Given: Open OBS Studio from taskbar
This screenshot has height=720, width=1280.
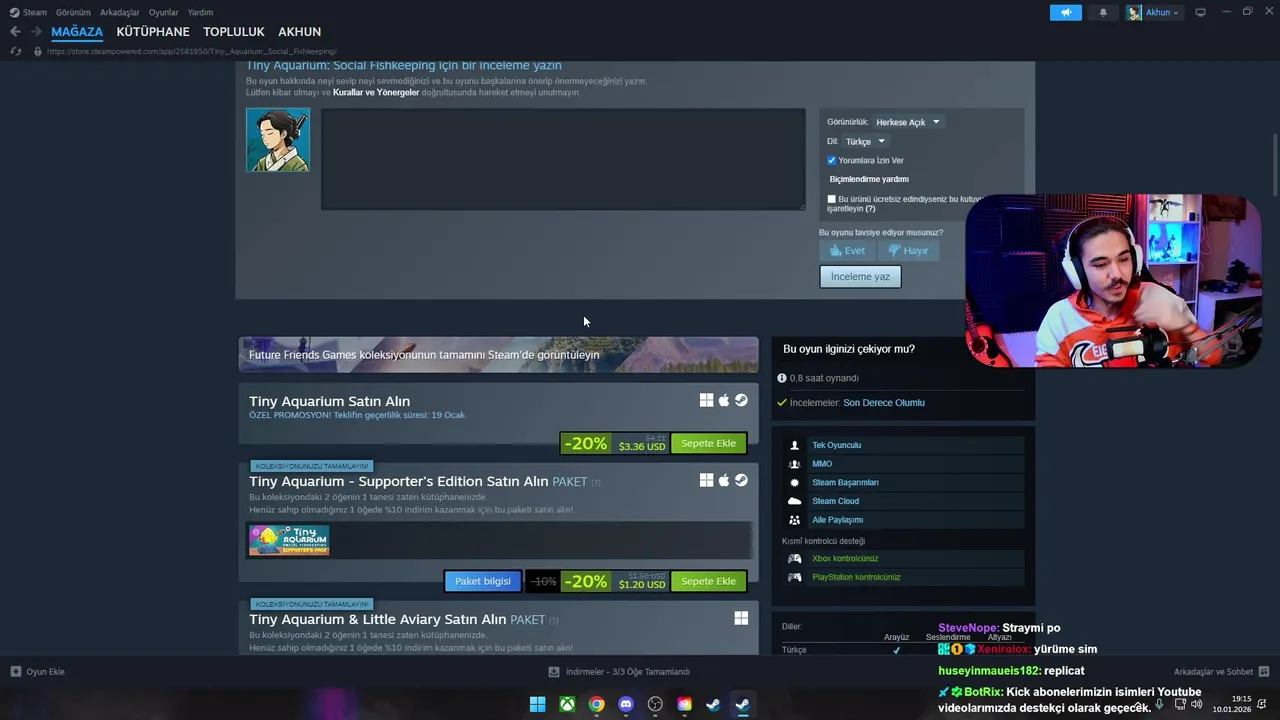Looking at the screenshot, I should 655,704.
